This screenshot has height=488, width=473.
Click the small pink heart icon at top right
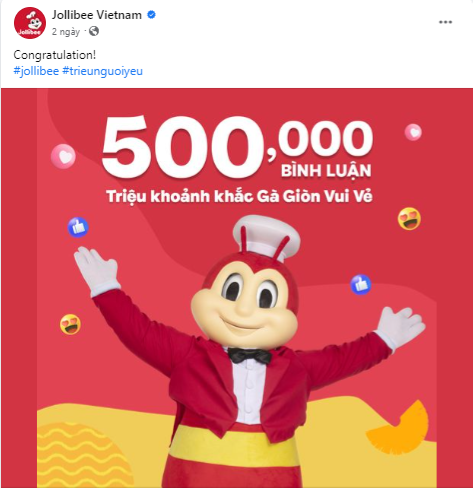pos(413,132)
